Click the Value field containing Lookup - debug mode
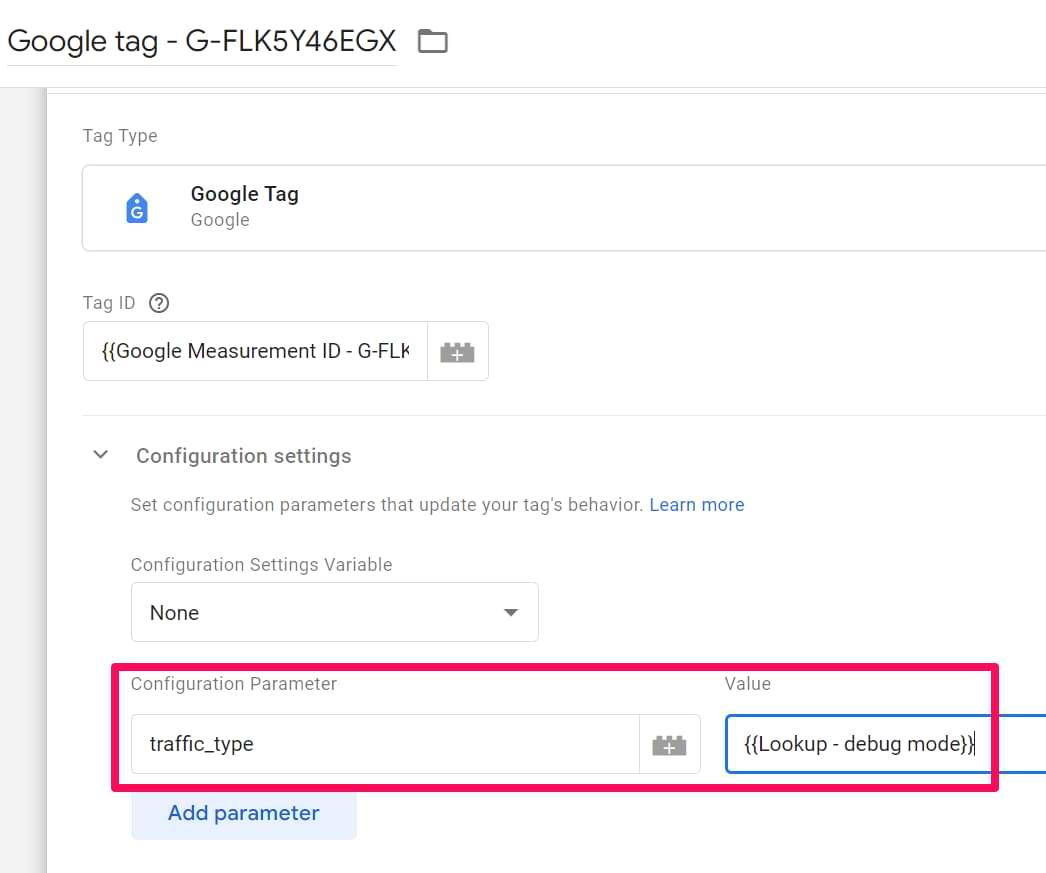The width and height of the screenshot is (1046, 873). pos(880,744)
